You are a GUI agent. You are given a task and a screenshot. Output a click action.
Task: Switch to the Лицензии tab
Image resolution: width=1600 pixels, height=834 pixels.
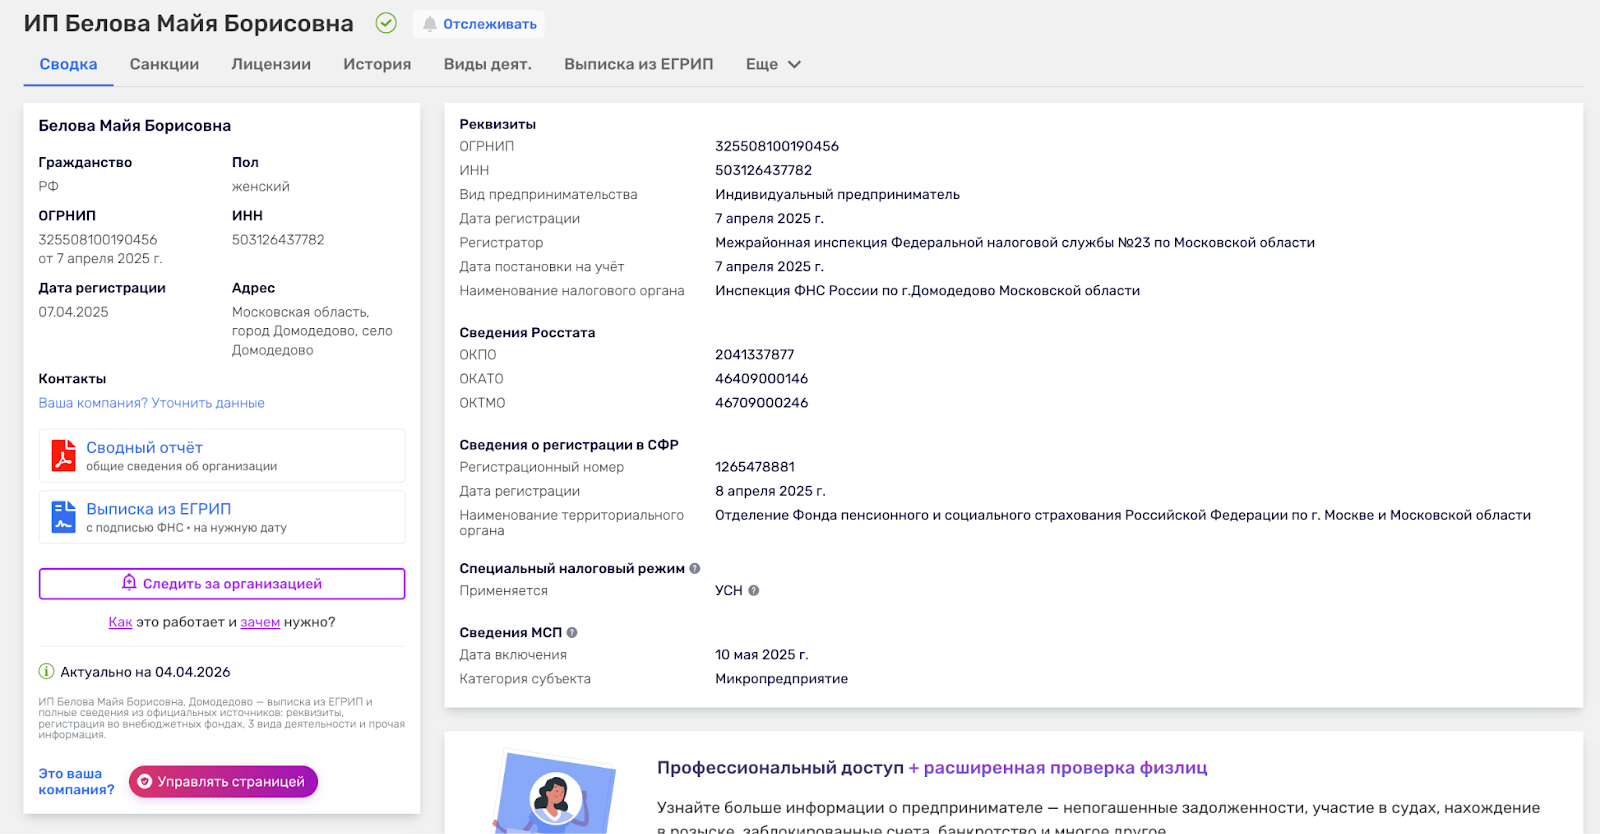[271, 64]
